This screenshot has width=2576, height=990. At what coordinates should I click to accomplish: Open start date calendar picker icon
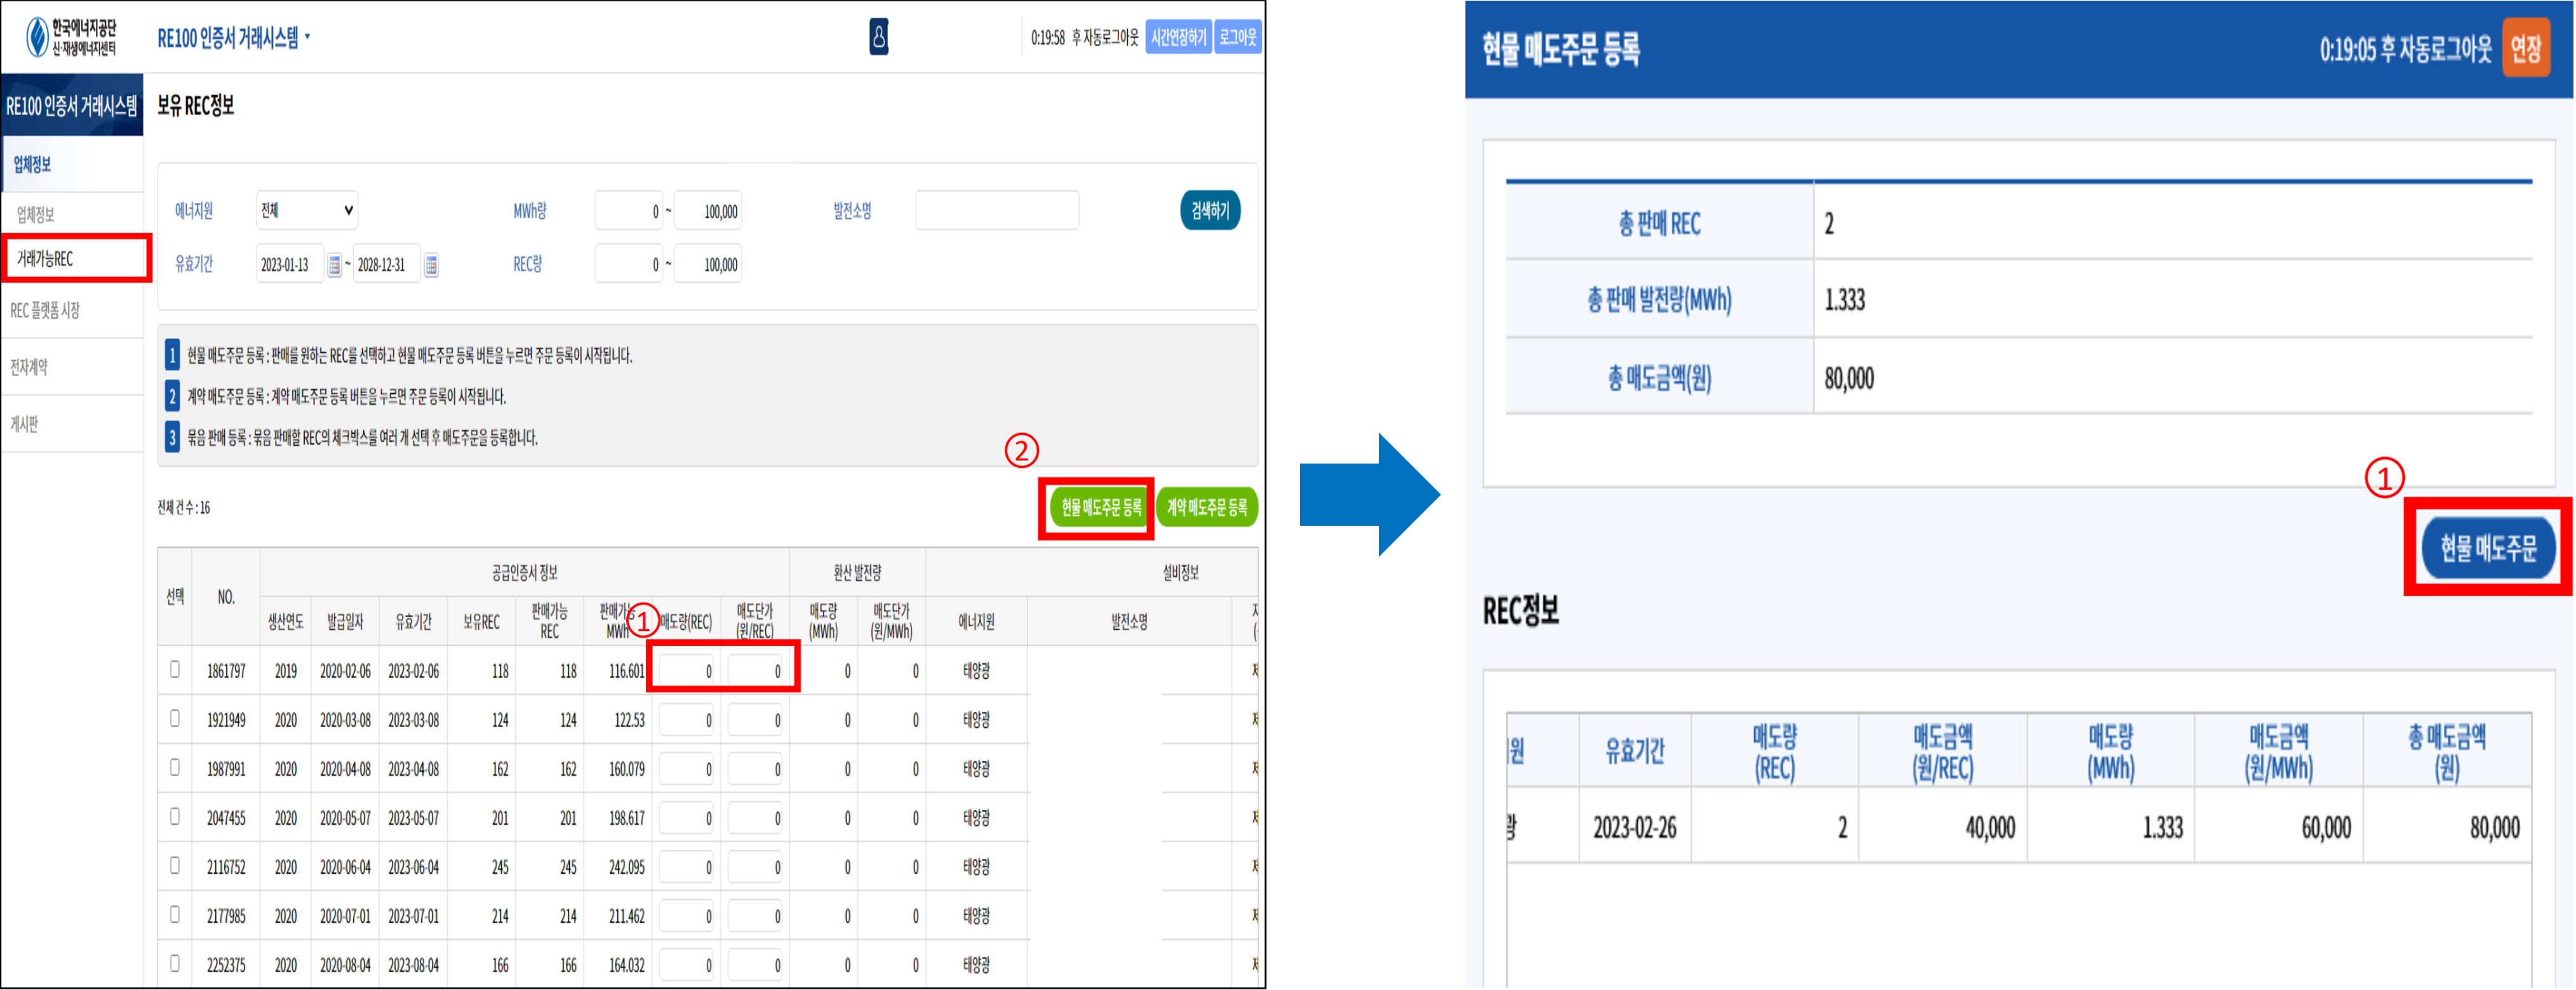[335, 265]
